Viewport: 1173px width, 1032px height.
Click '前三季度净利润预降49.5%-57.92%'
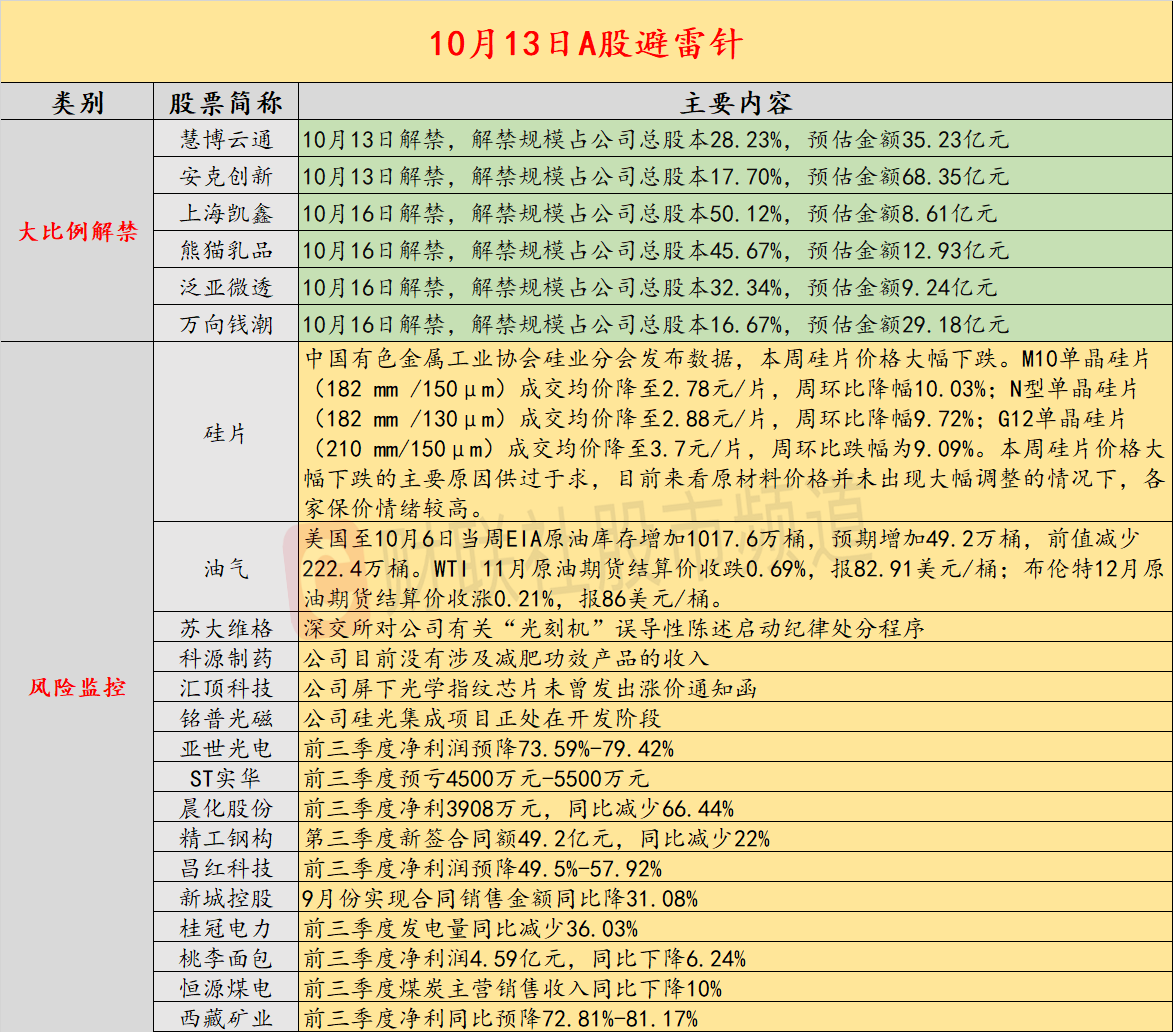(x=483, y=867)
